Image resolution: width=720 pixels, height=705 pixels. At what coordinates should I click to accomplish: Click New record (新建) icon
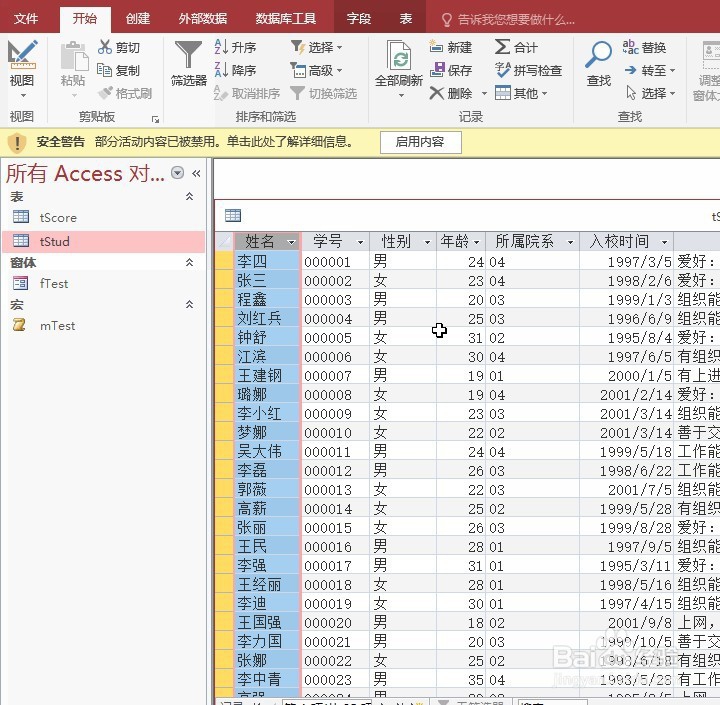[436, 46]
